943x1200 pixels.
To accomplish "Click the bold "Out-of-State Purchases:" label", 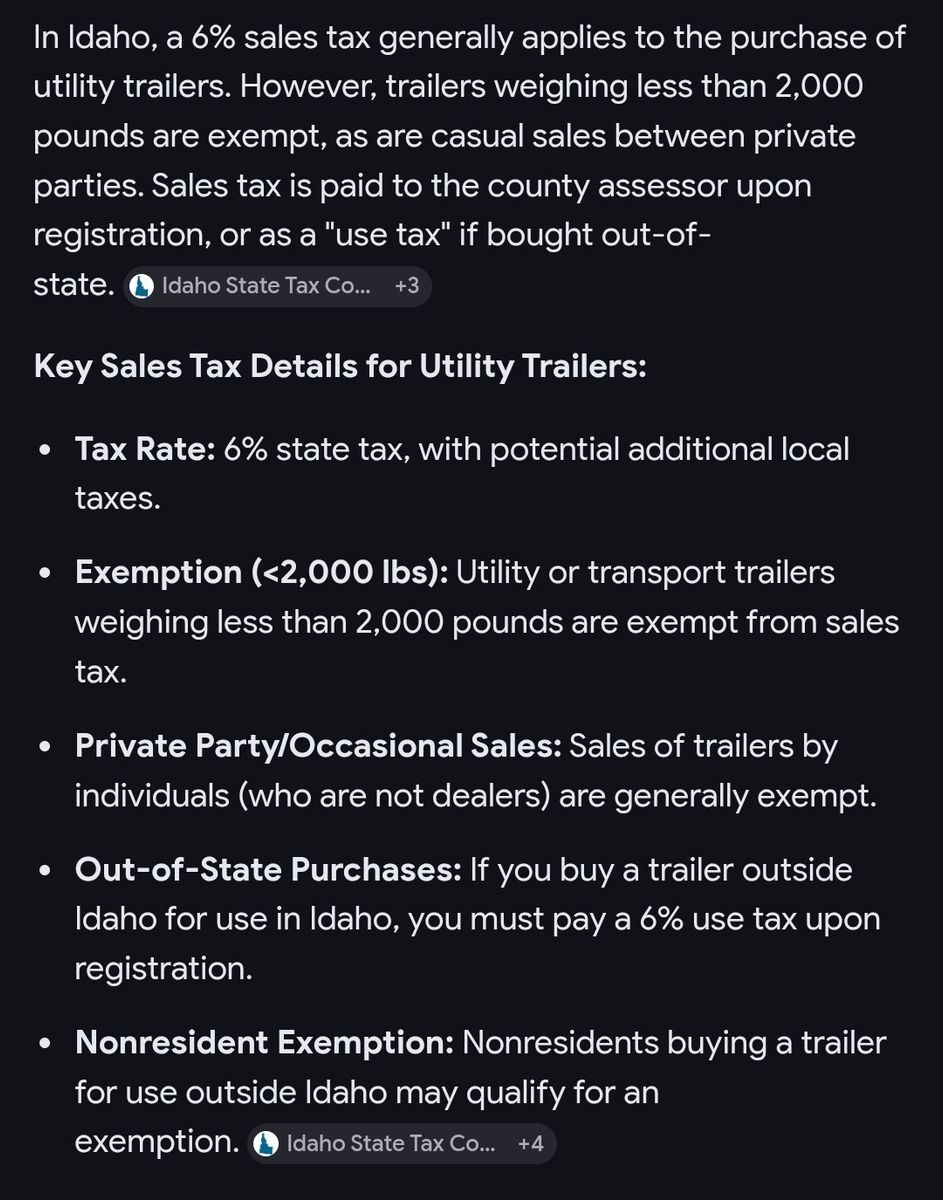I will pyautogui.click(x=267, y=870).
